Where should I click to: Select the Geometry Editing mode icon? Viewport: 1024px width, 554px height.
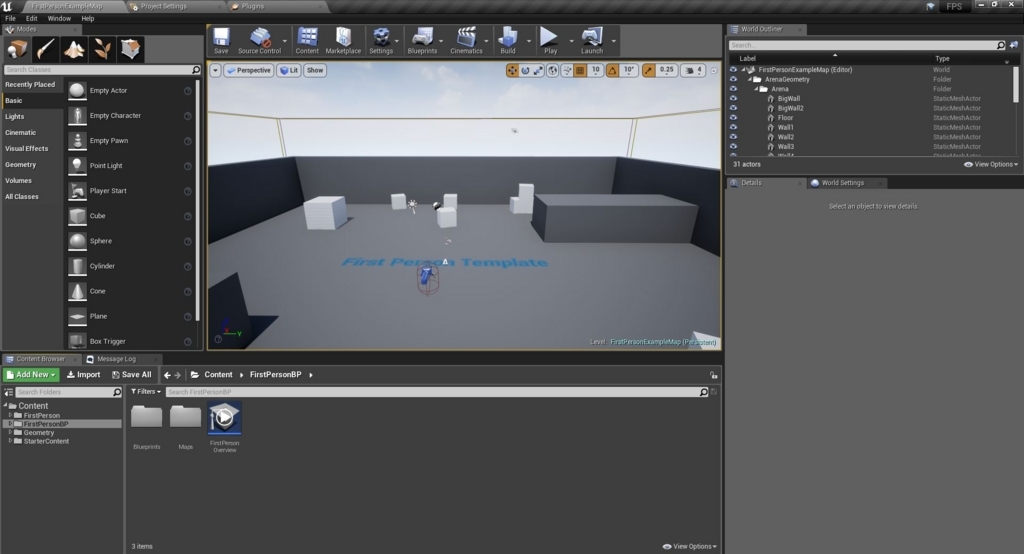tap(130, 49)
